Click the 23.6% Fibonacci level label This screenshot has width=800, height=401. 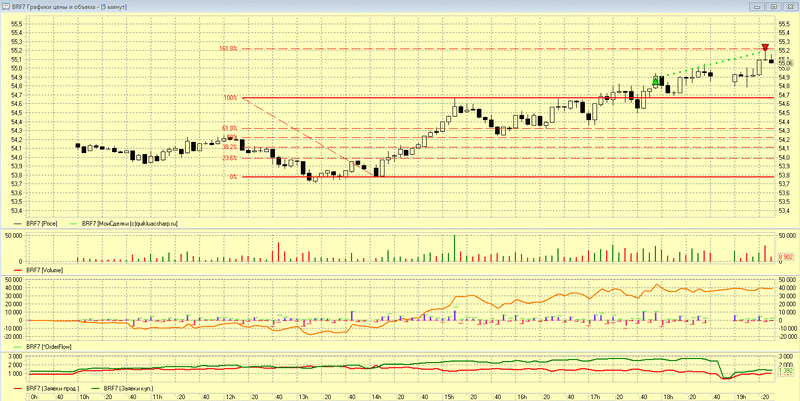230,158
